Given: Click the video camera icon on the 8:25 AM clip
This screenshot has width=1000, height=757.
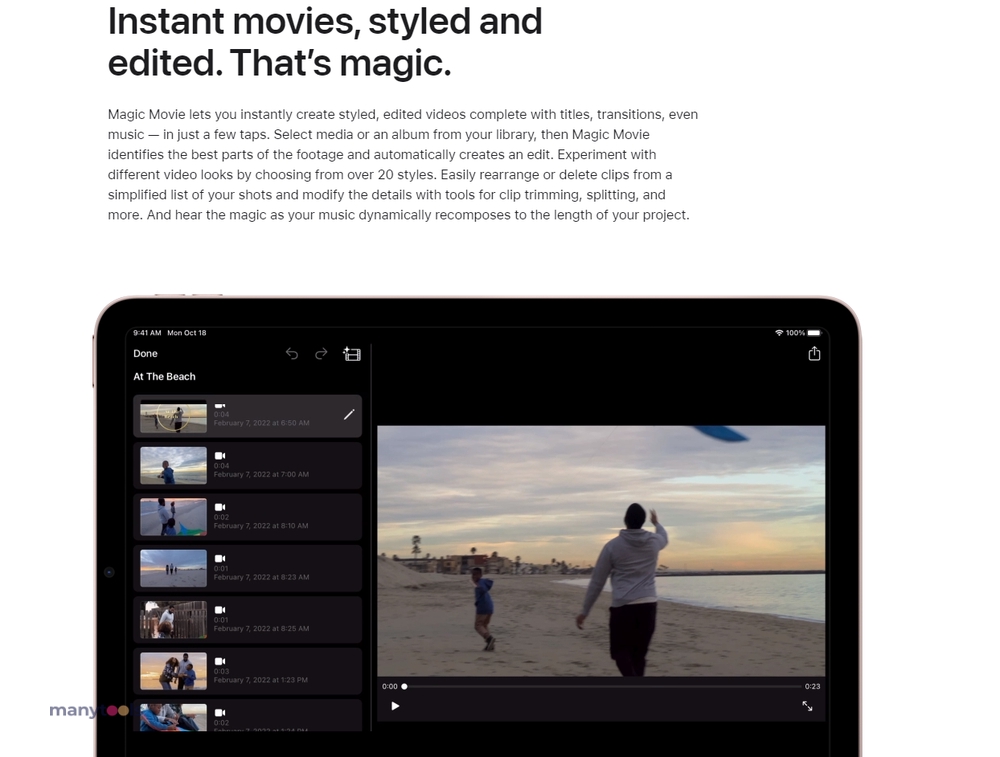Looking at the screenshot, I should click(220, 610).
